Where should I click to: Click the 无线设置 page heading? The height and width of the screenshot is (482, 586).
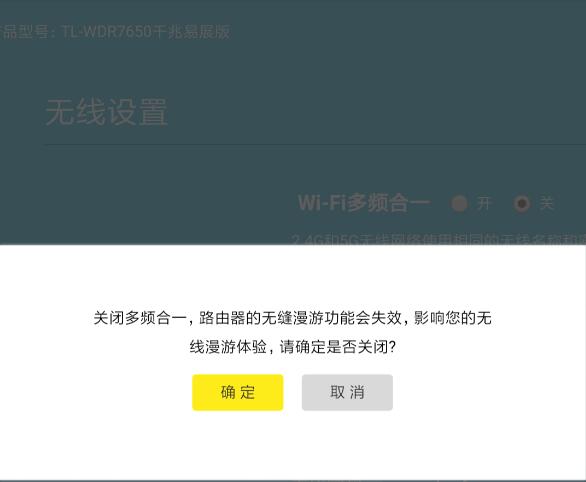[x=107, y=112]
